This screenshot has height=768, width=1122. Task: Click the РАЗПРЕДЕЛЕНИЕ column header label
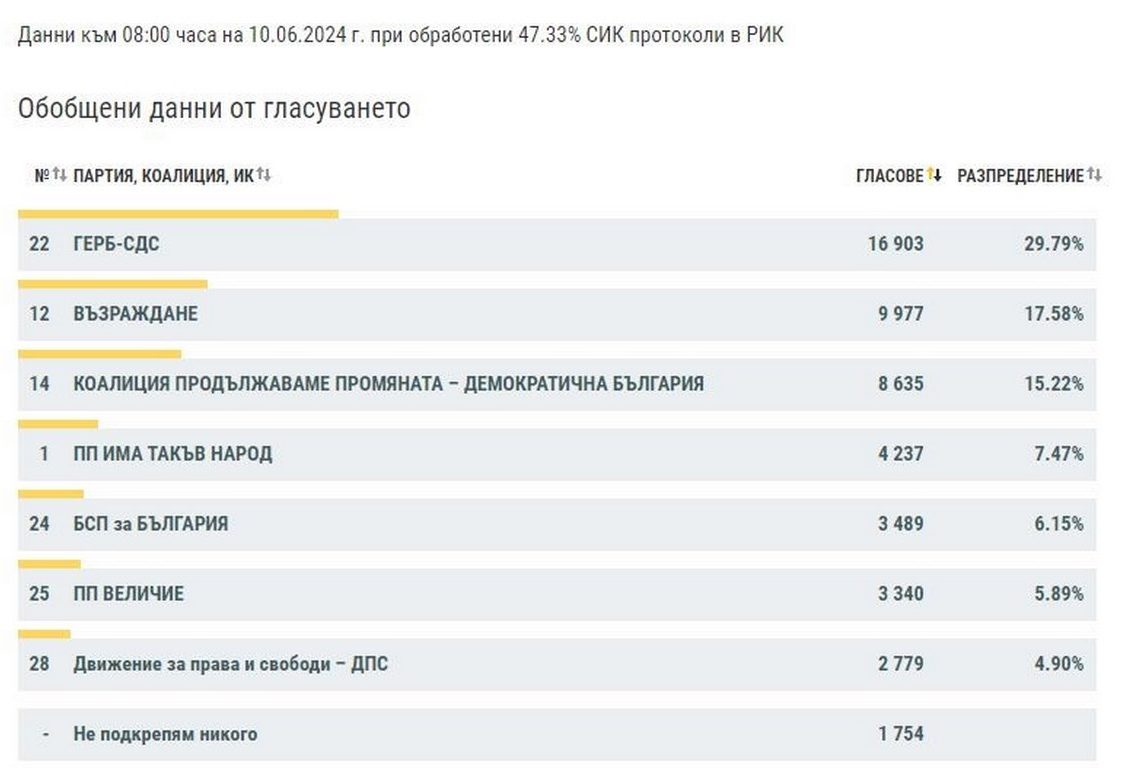[x=1020, y=176]
